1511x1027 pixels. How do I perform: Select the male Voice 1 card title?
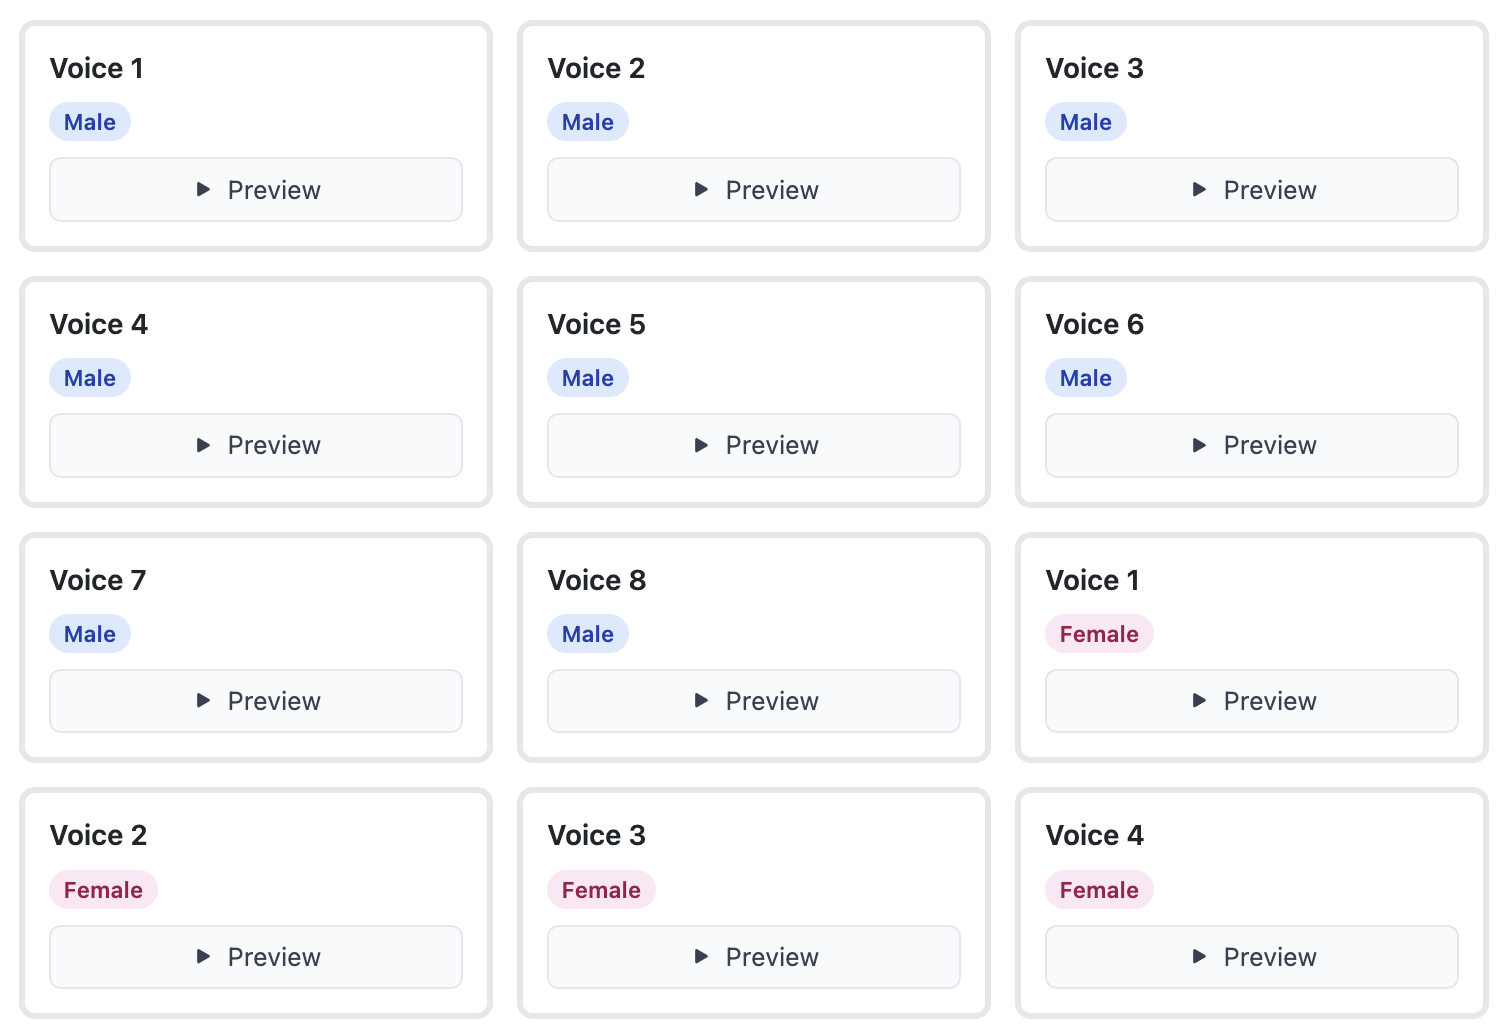97,68
